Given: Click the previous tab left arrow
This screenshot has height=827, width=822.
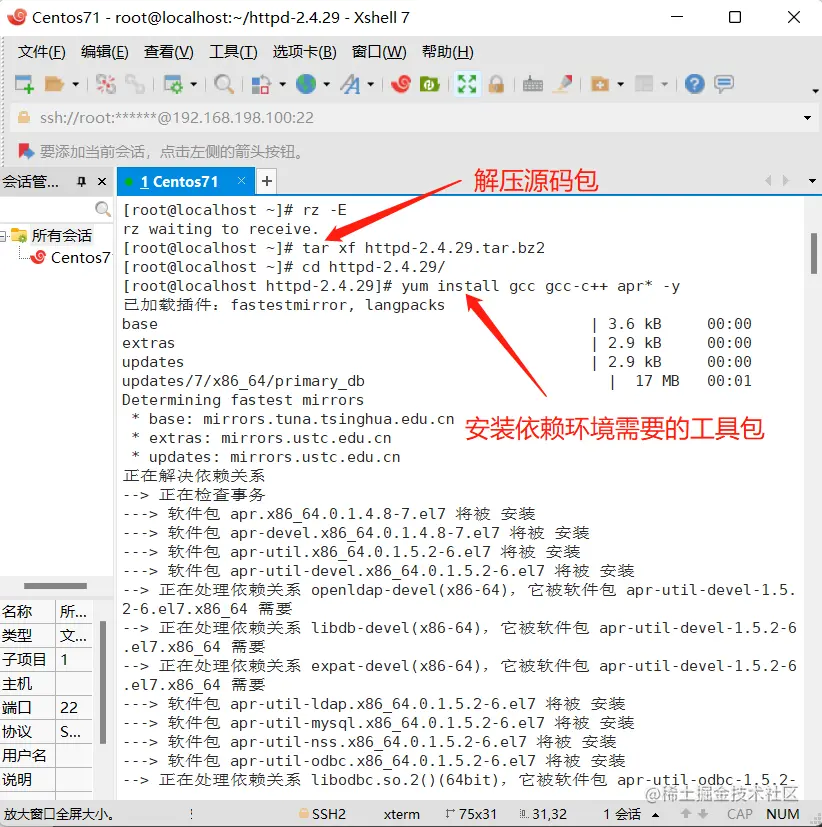Looking at the screenshot, I should click(768, 181).
